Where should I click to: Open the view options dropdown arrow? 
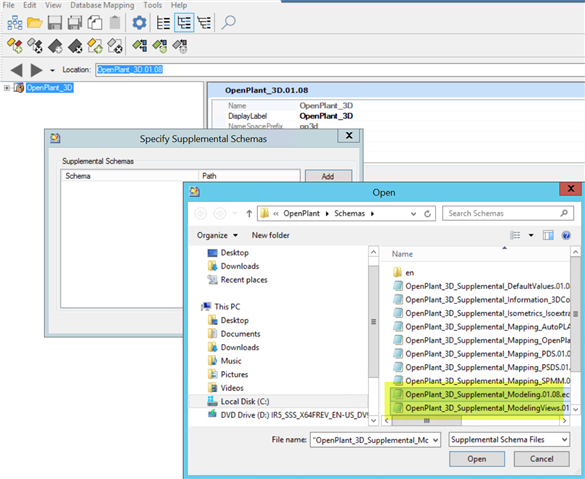[x=531, y=235]
